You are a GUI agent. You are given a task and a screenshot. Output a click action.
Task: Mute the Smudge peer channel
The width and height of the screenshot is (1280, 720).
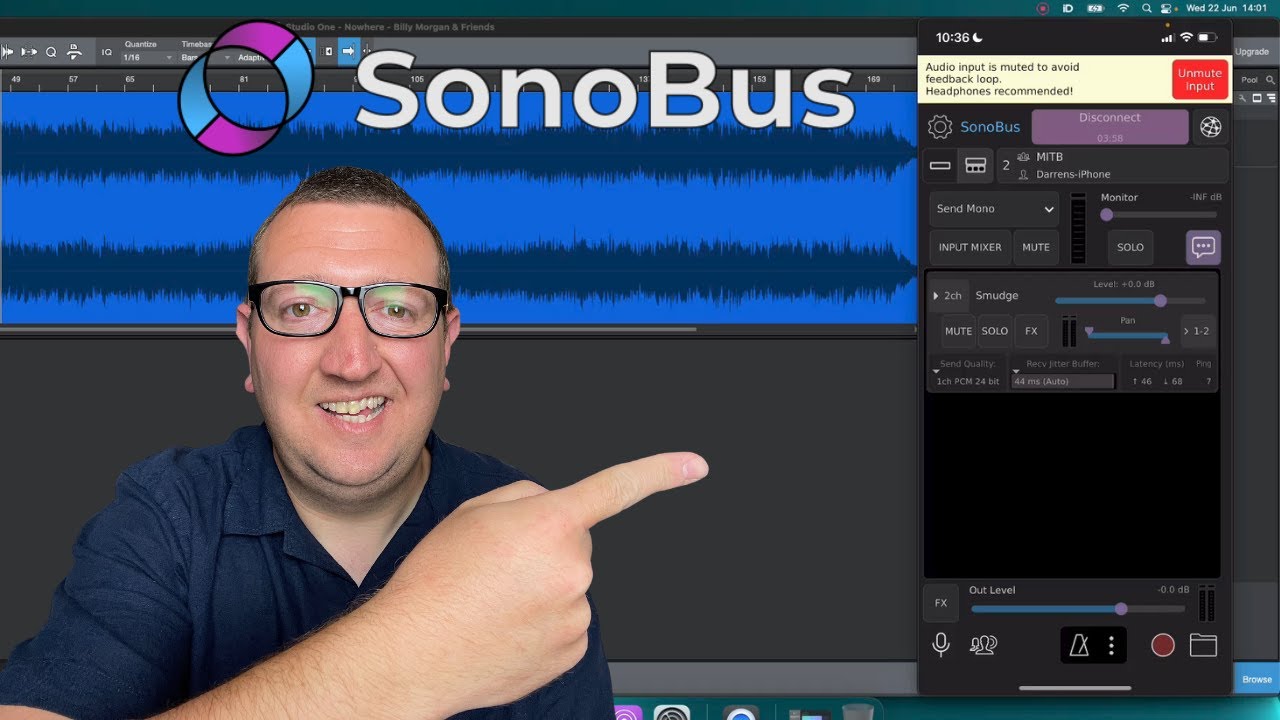[958, 331]
